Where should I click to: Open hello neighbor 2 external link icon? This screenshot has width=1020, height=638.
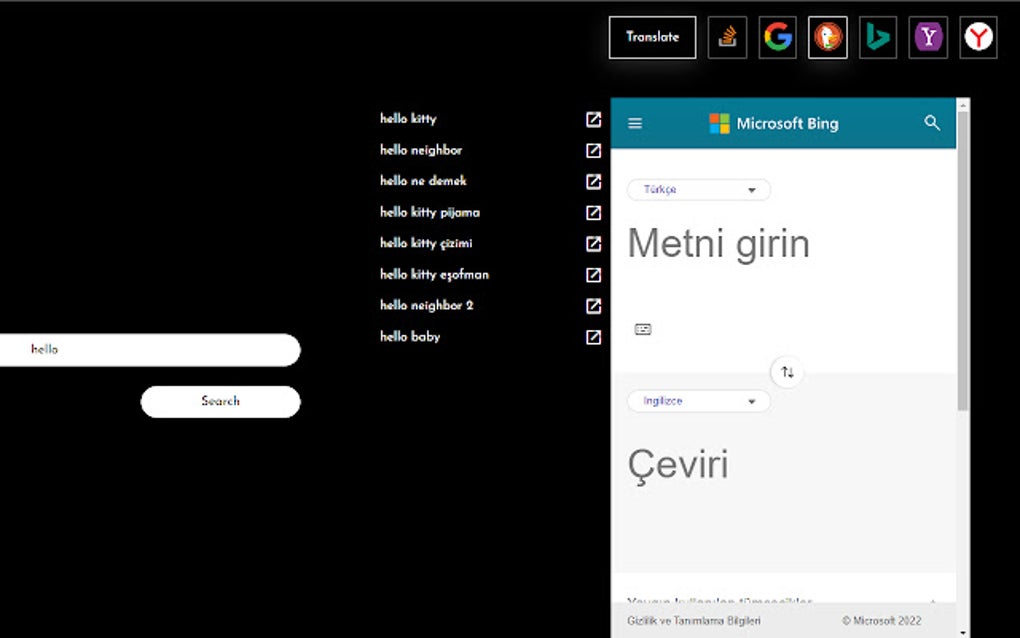593,306
